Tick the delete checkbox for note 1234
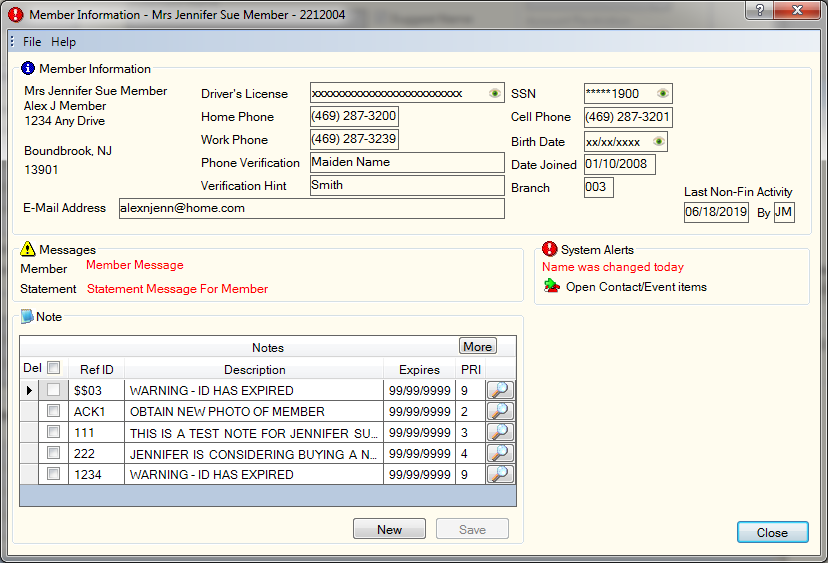The width and height of the screenshot is (828, 563). coord(53,474)
